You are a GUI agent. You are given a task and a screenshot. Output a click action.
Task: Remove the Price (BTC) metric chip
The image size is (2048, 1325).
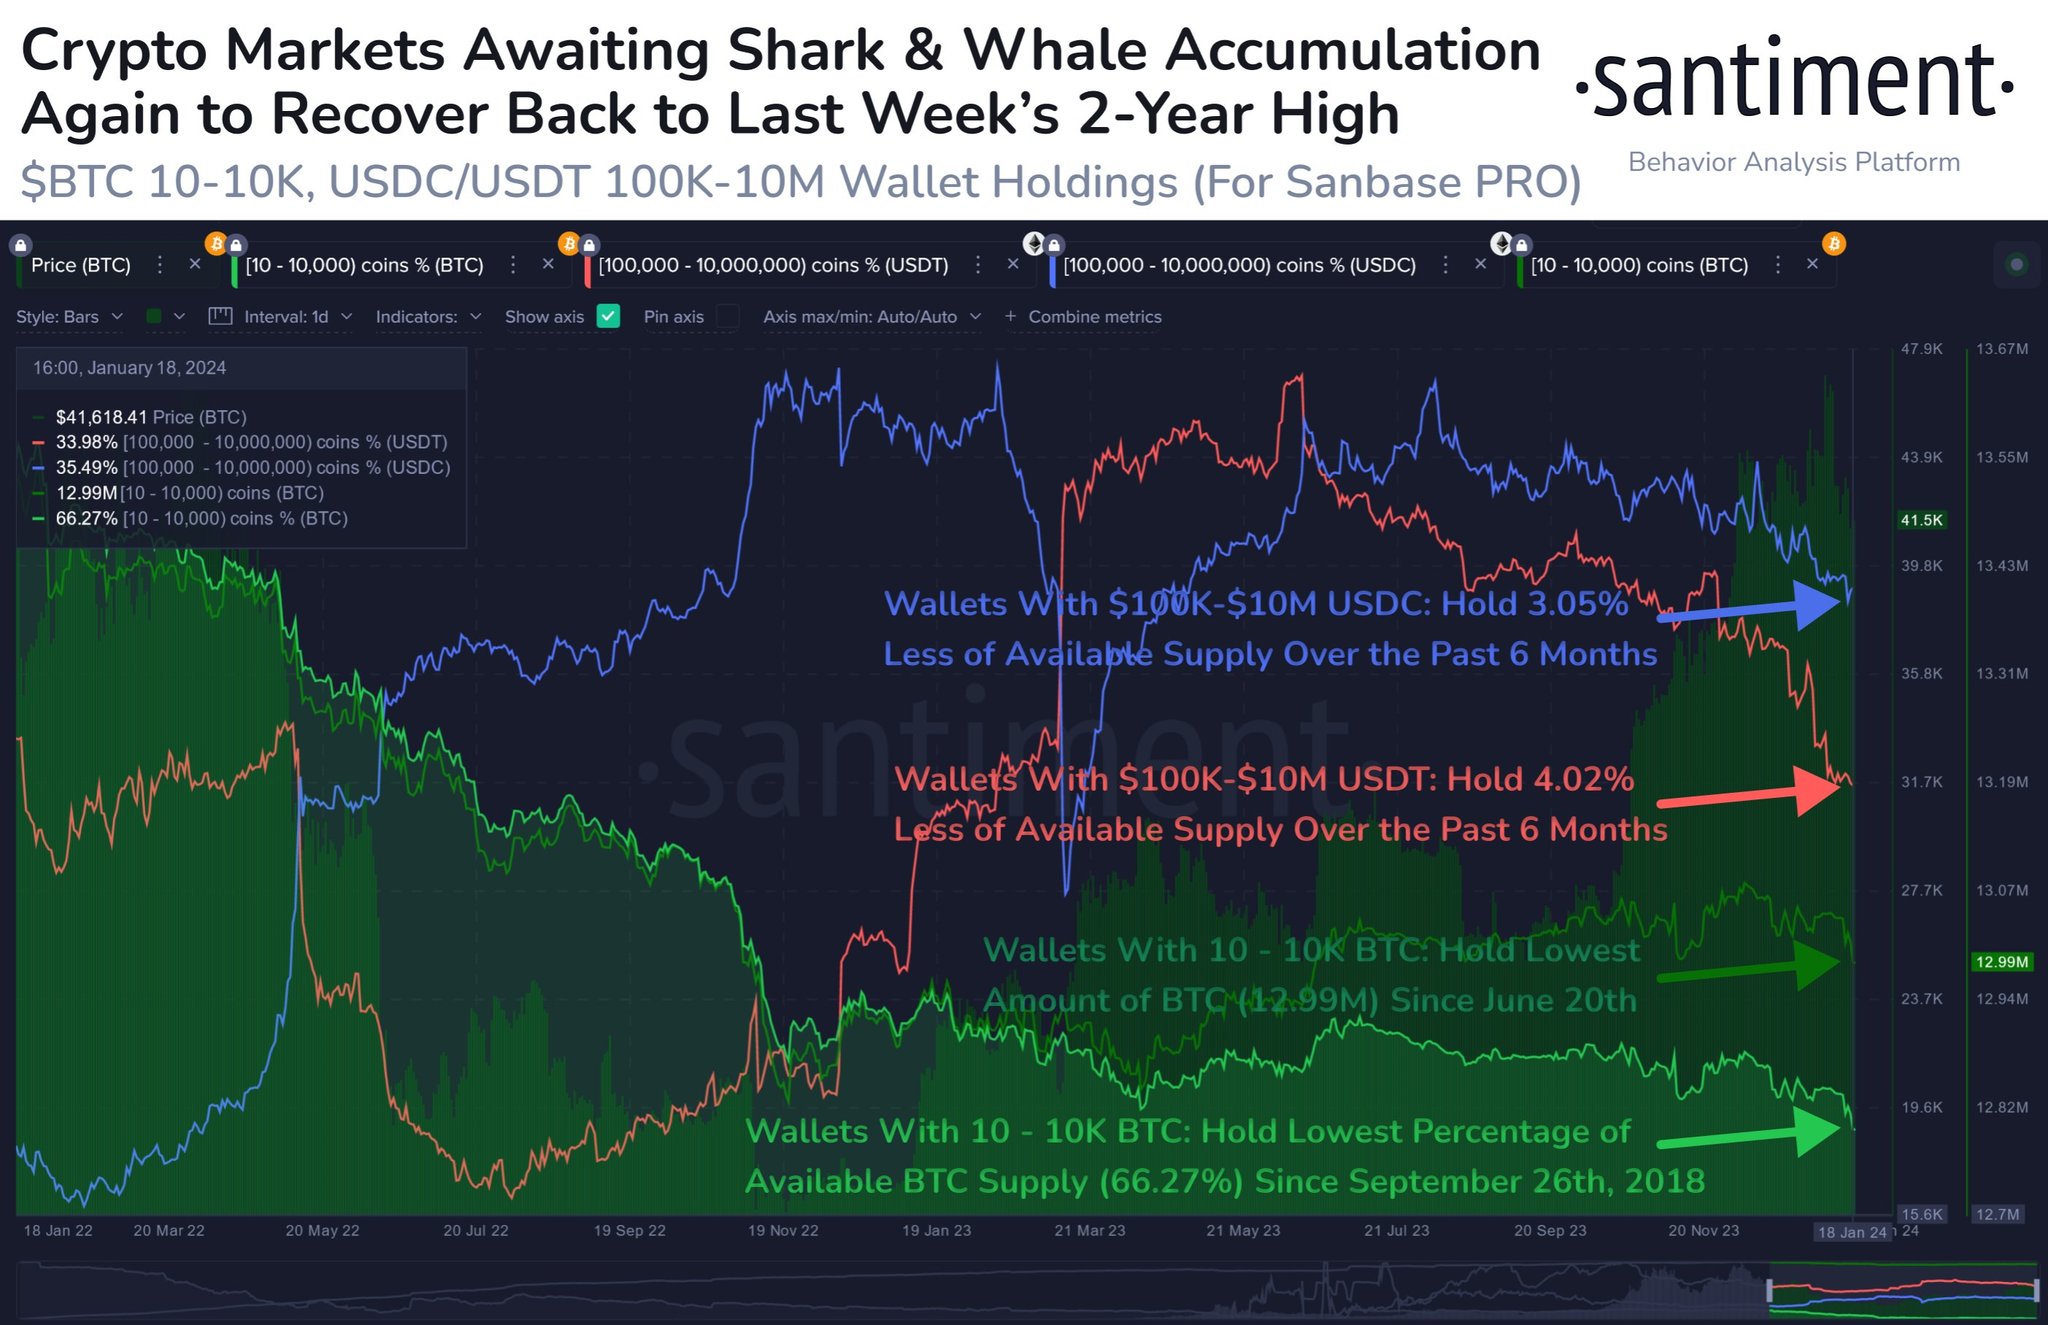(195, 264)
